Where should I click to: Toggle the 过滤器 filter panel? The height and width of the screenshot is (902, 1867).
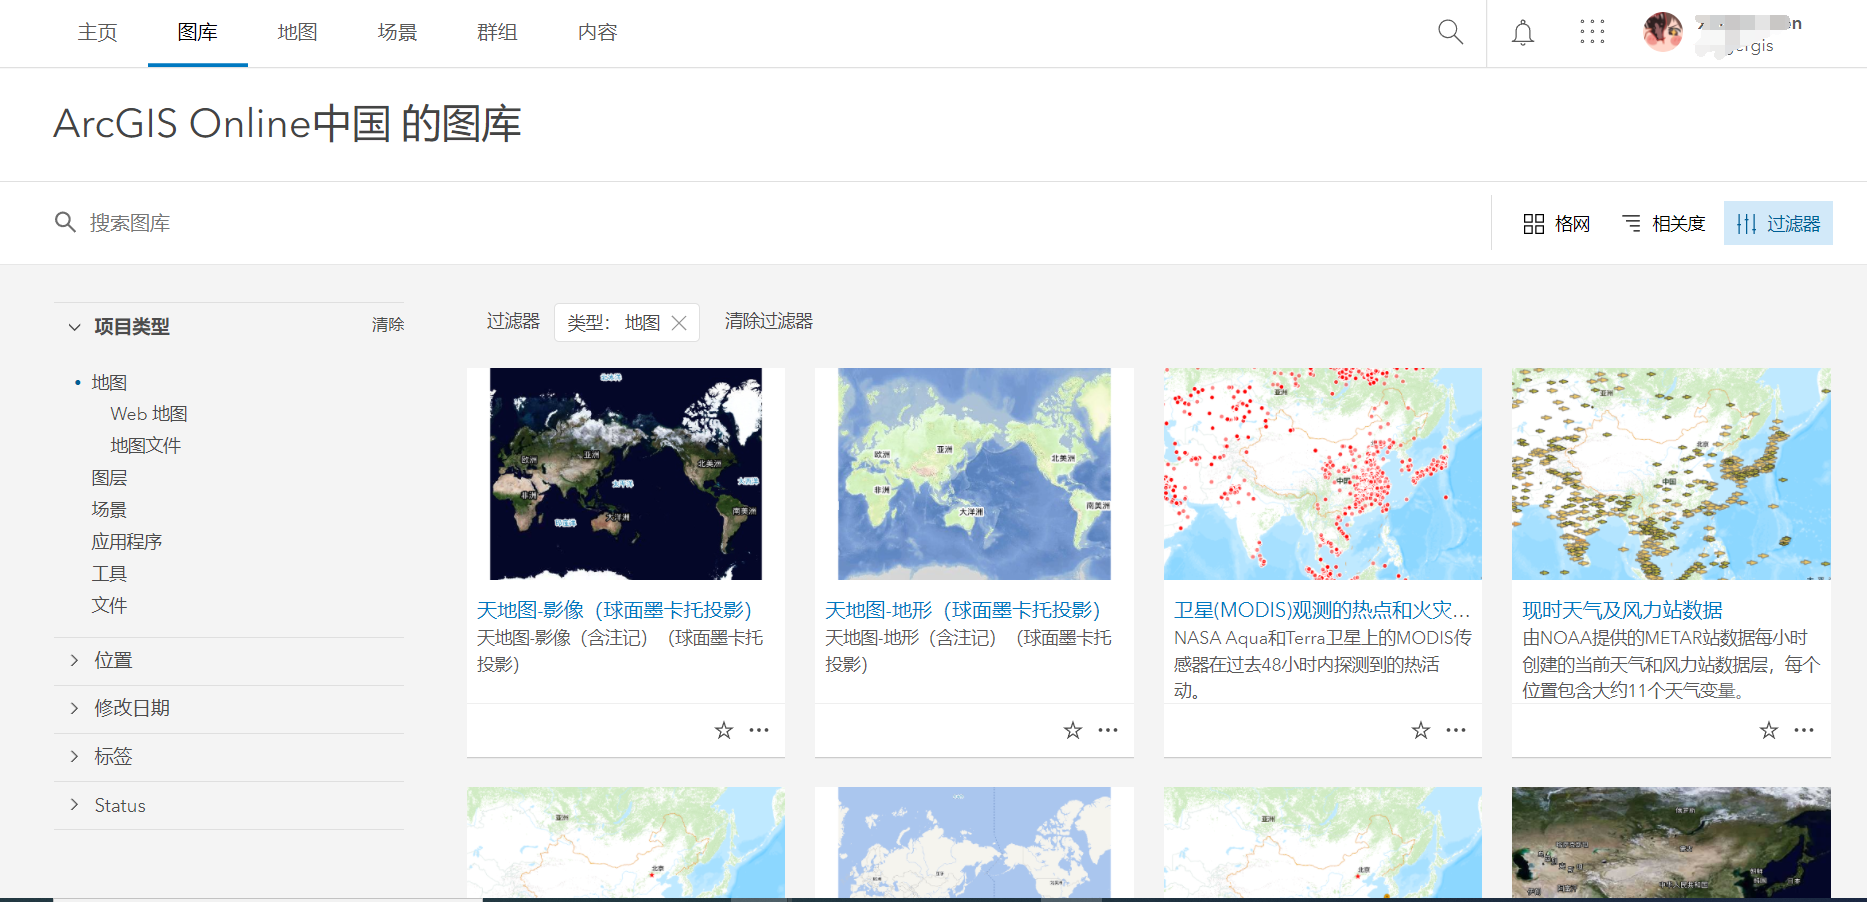1778,224
